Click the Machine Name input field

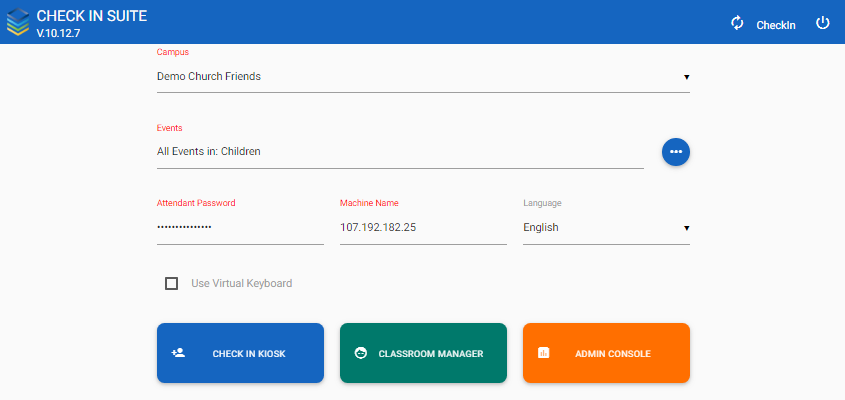[x=423, y=228]
